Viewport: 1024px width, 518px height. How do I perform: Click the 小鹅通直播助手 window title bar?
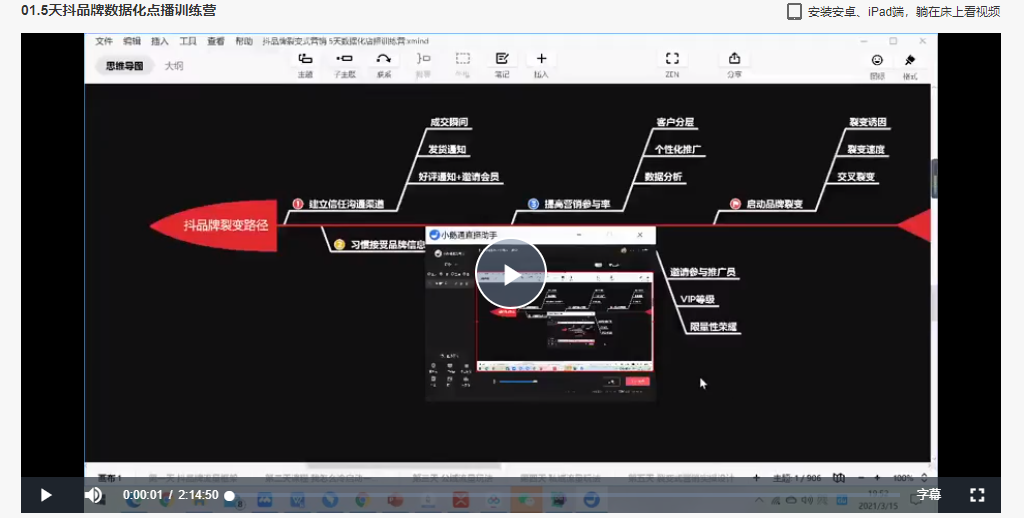pyautogui.click(x=541, y=235)
